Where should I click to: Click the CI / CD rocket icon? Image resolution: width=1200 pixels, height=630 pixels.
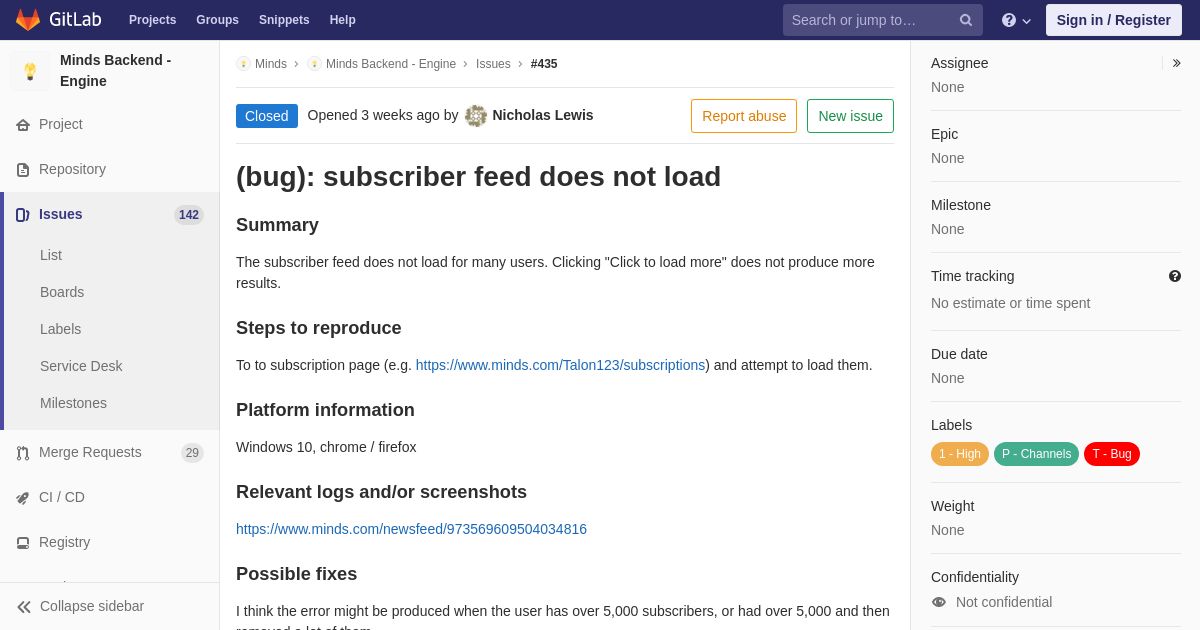point(23,498)
